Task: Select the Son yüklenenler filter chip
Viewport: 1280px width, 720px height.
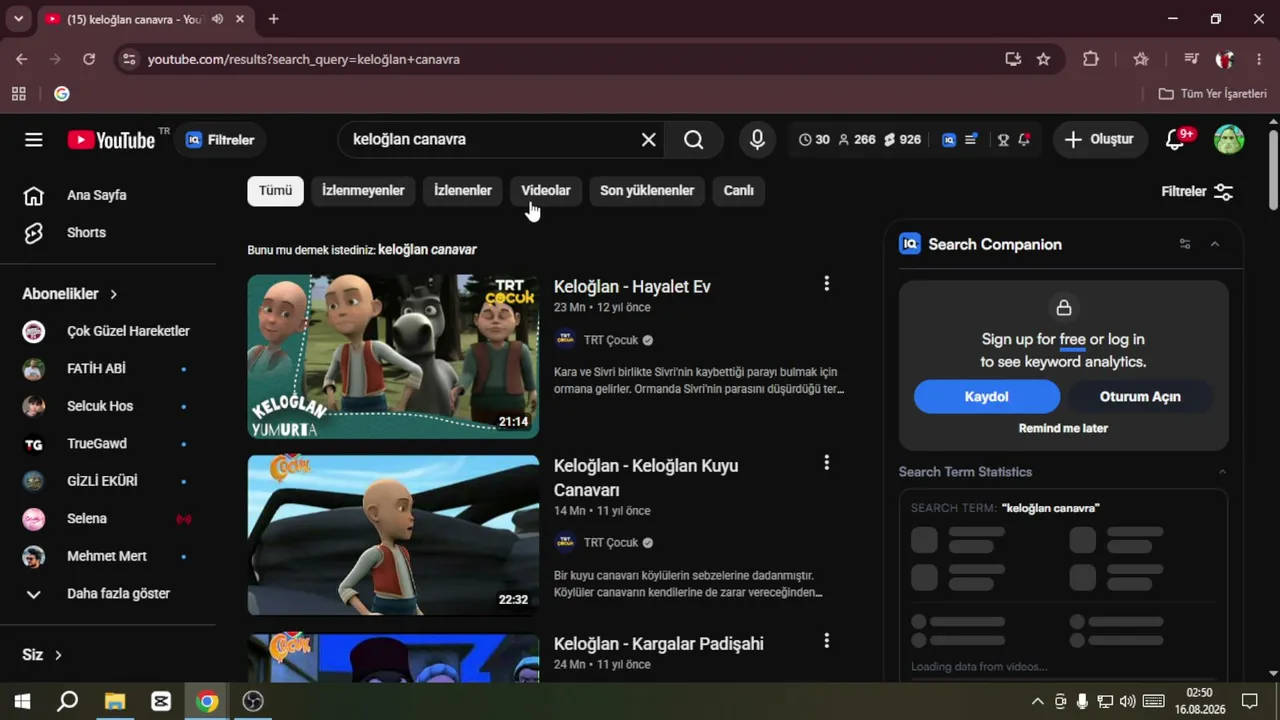Action: pos(647,191)
